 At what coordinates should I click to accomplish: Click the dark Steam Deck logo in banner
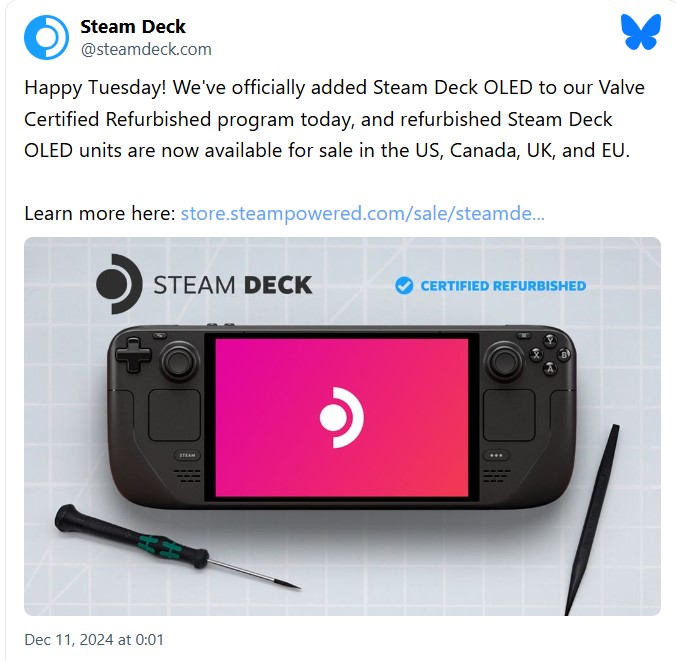pos(119,284)
